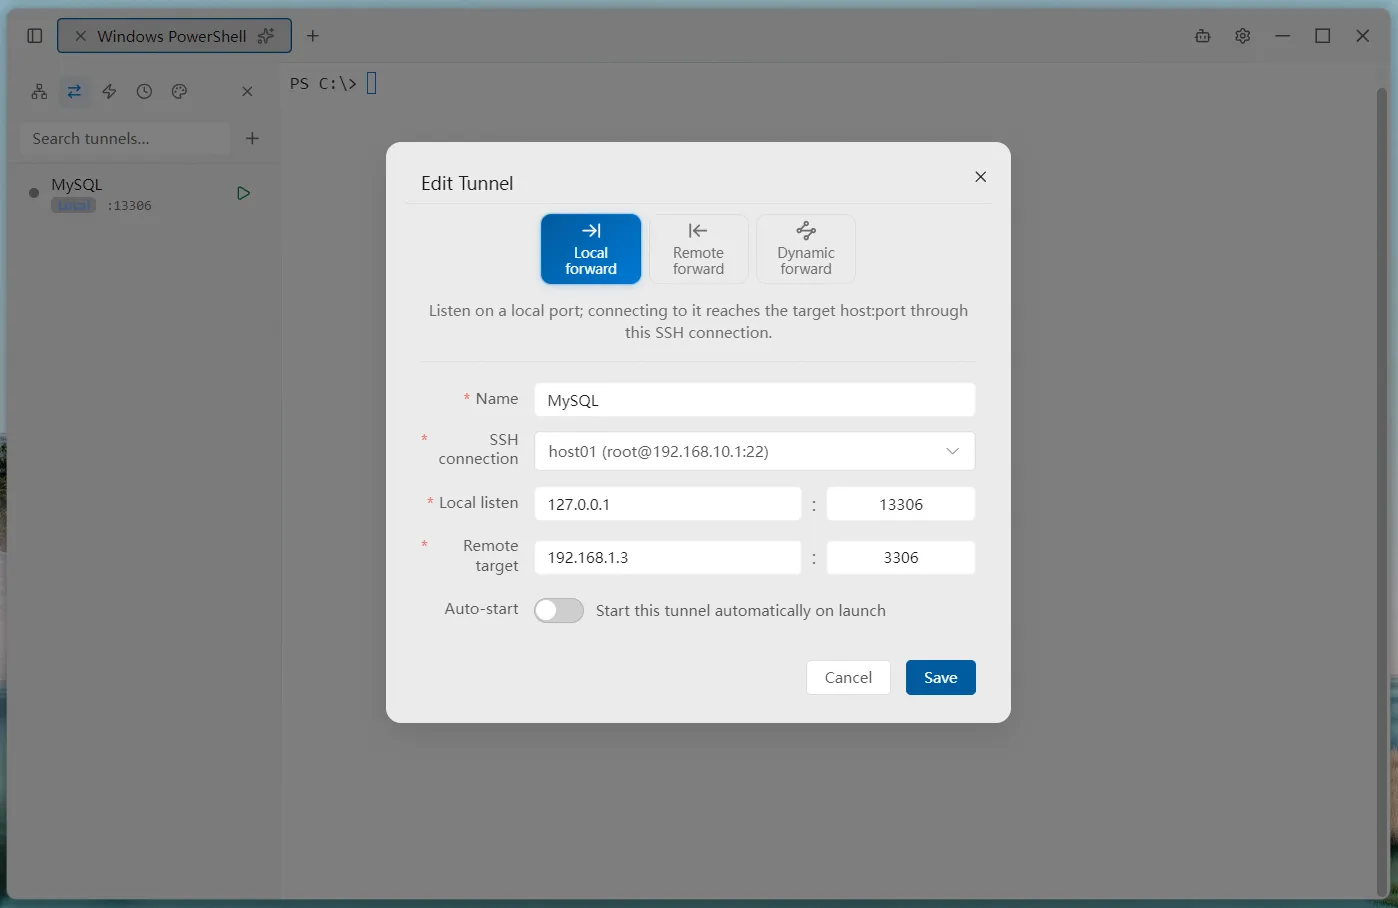The width and height of the screenshot is (1398, 908).
Task: Save the tunnel configuration
Action: tap(941, 677)
